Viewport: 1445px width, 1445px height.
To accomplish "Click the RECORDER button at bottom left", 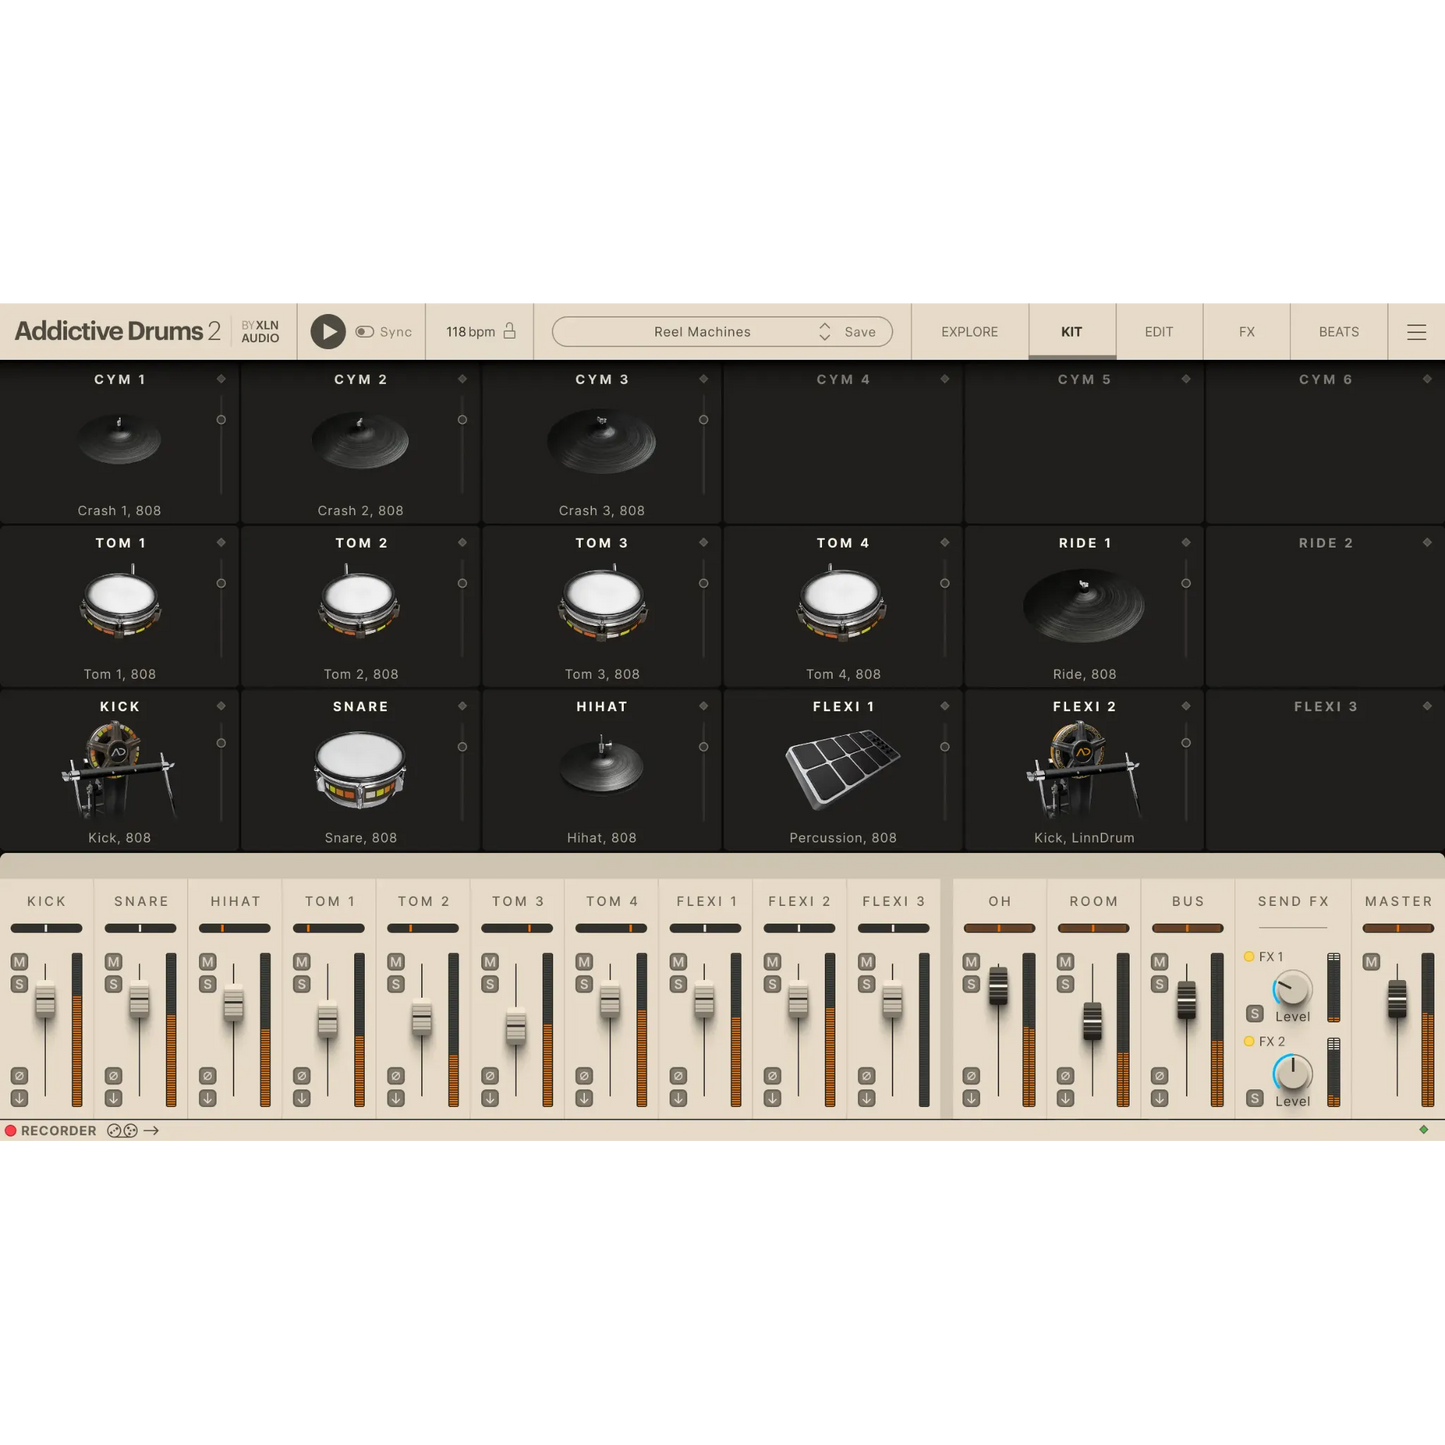I will (50, 1130).
